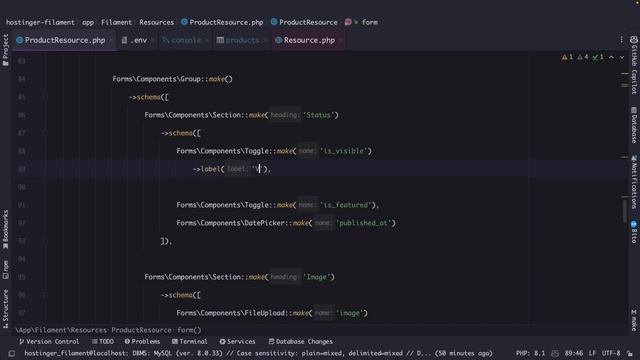Open the Problems tool window
The height and width of the screenshot is (360, 640).
pyautogui.click(x=142, y=342)
